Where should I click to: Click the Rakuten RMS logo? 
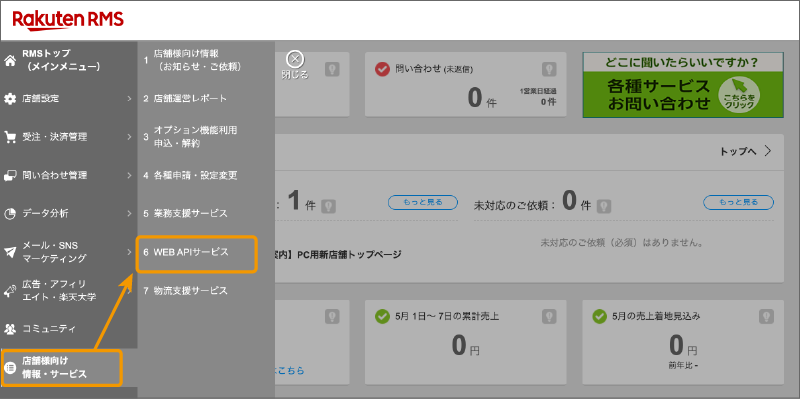(68, 20)
